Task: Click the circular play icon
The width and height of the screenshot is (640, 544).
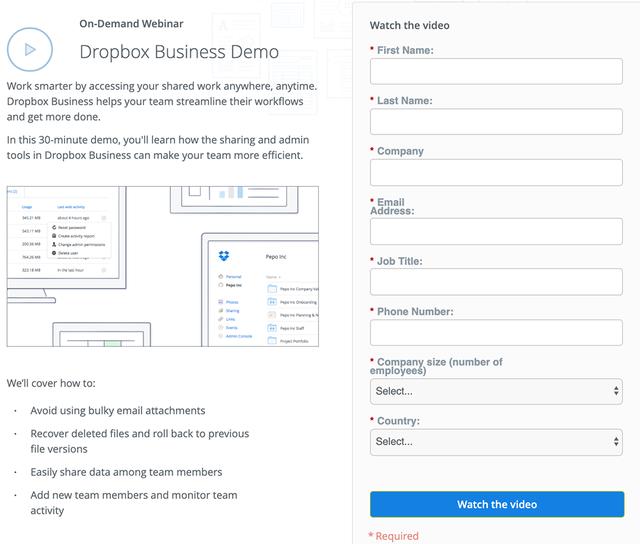Action: pyautogui.click(x=30, y=49)
